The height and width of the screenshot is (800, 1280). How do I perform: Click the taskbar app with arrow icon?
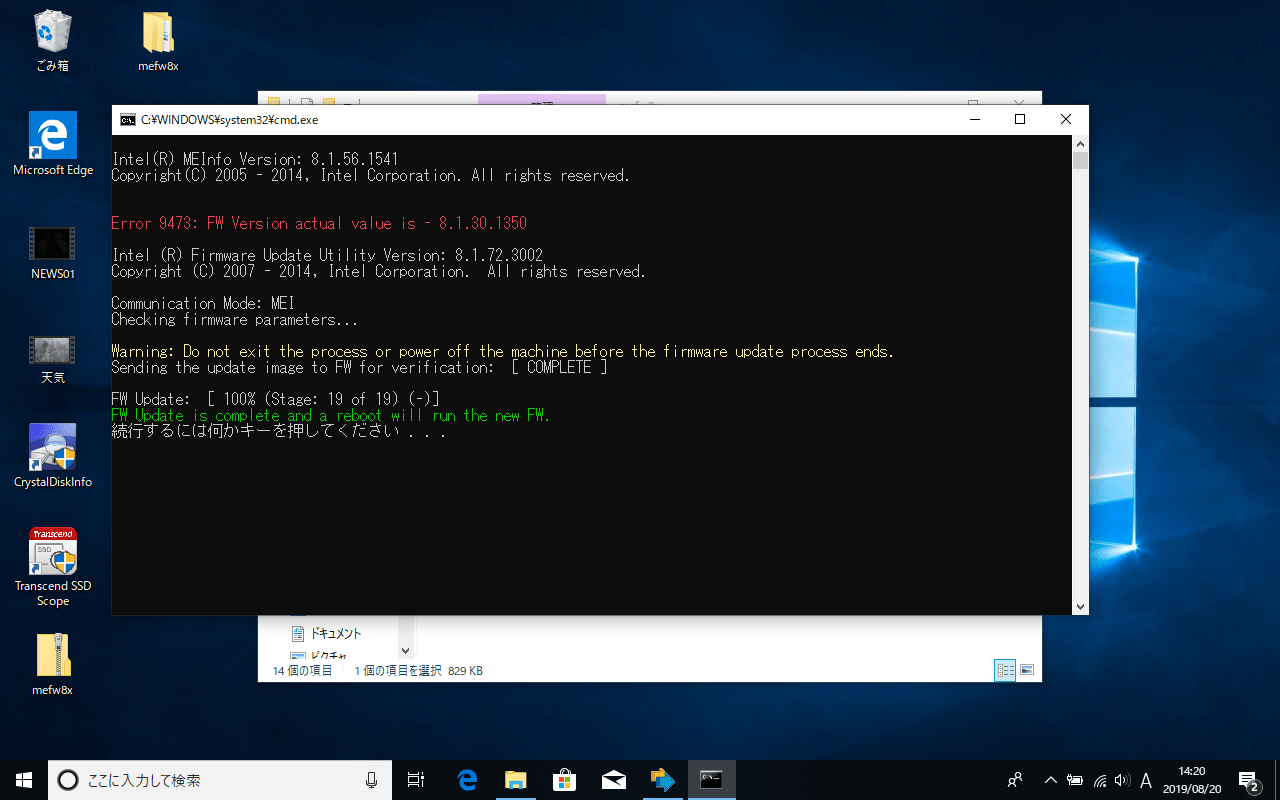(663, 780)
